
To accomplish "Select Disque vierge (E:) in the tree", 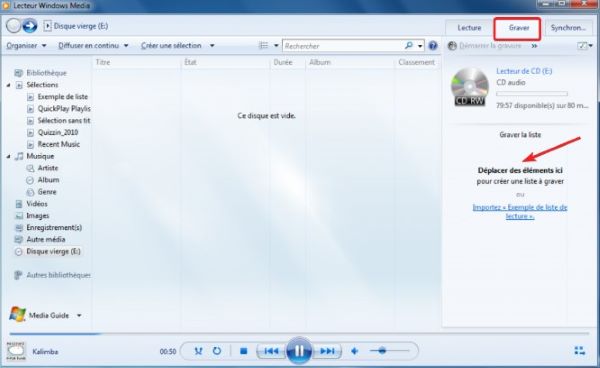I will [53, 252].
